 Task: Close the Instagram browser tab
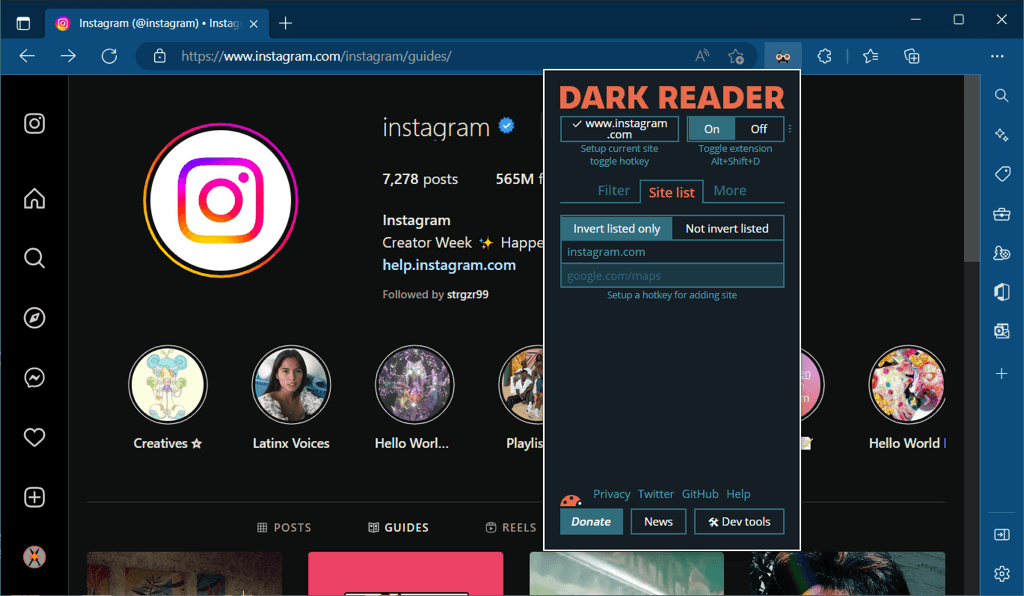pyautogui.click(x=254, y=24)
